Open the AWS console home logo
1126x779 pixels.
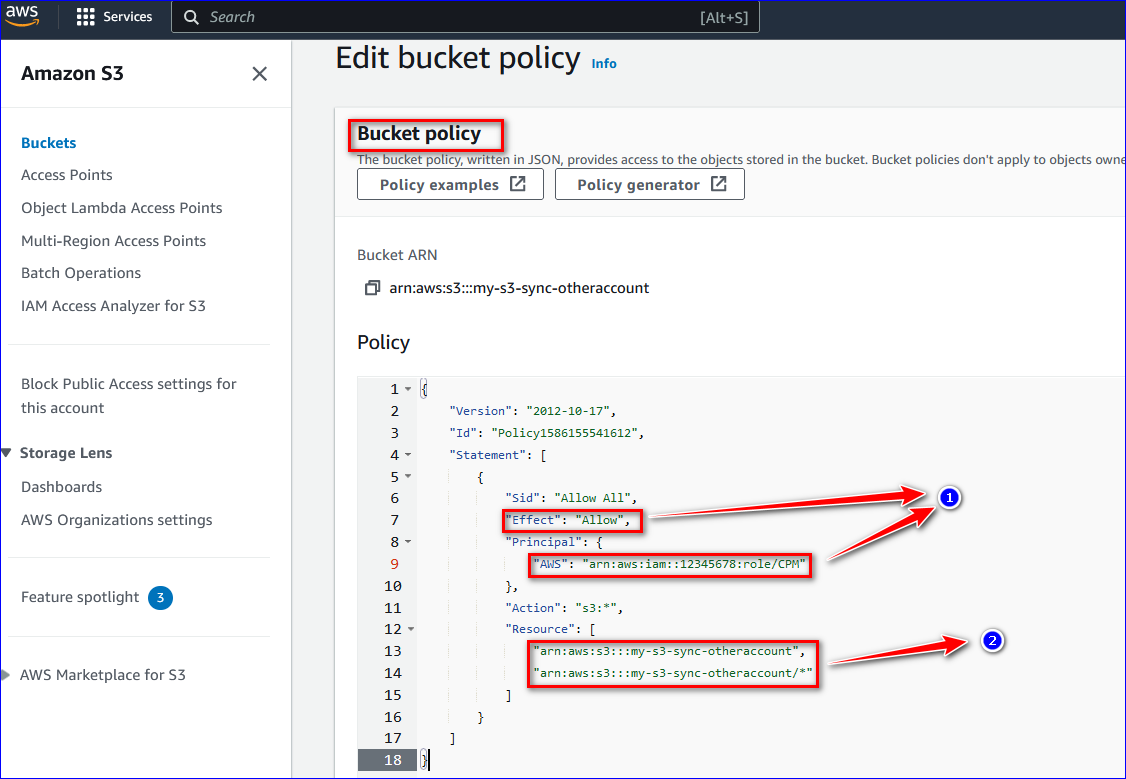click(x=22, y=16)
